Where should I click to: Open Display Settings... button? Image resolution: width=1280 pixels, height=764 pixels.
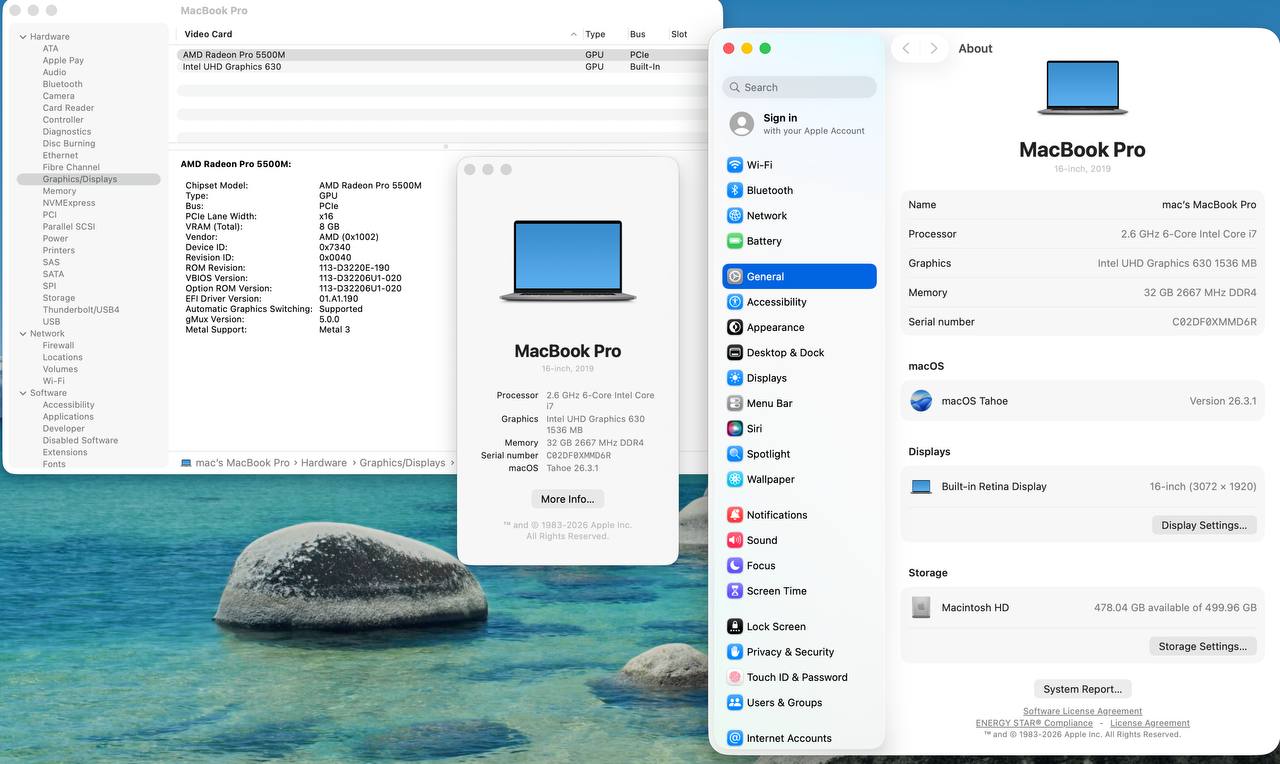tap(1203, 525)
